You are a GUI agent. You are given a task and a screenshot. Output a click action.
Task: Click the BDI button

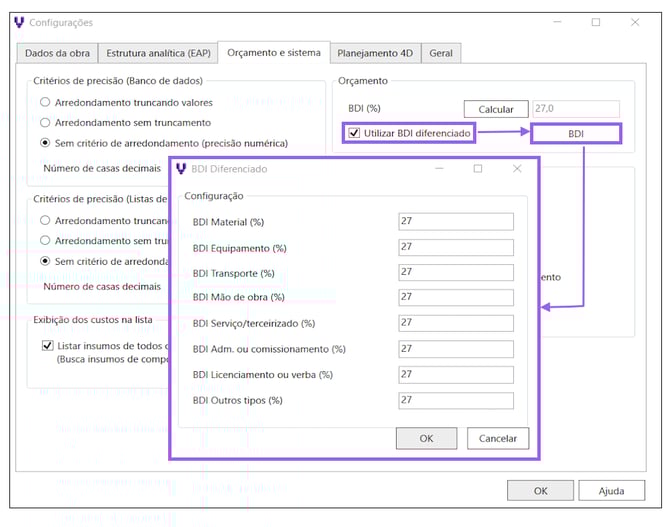point(576,133)
